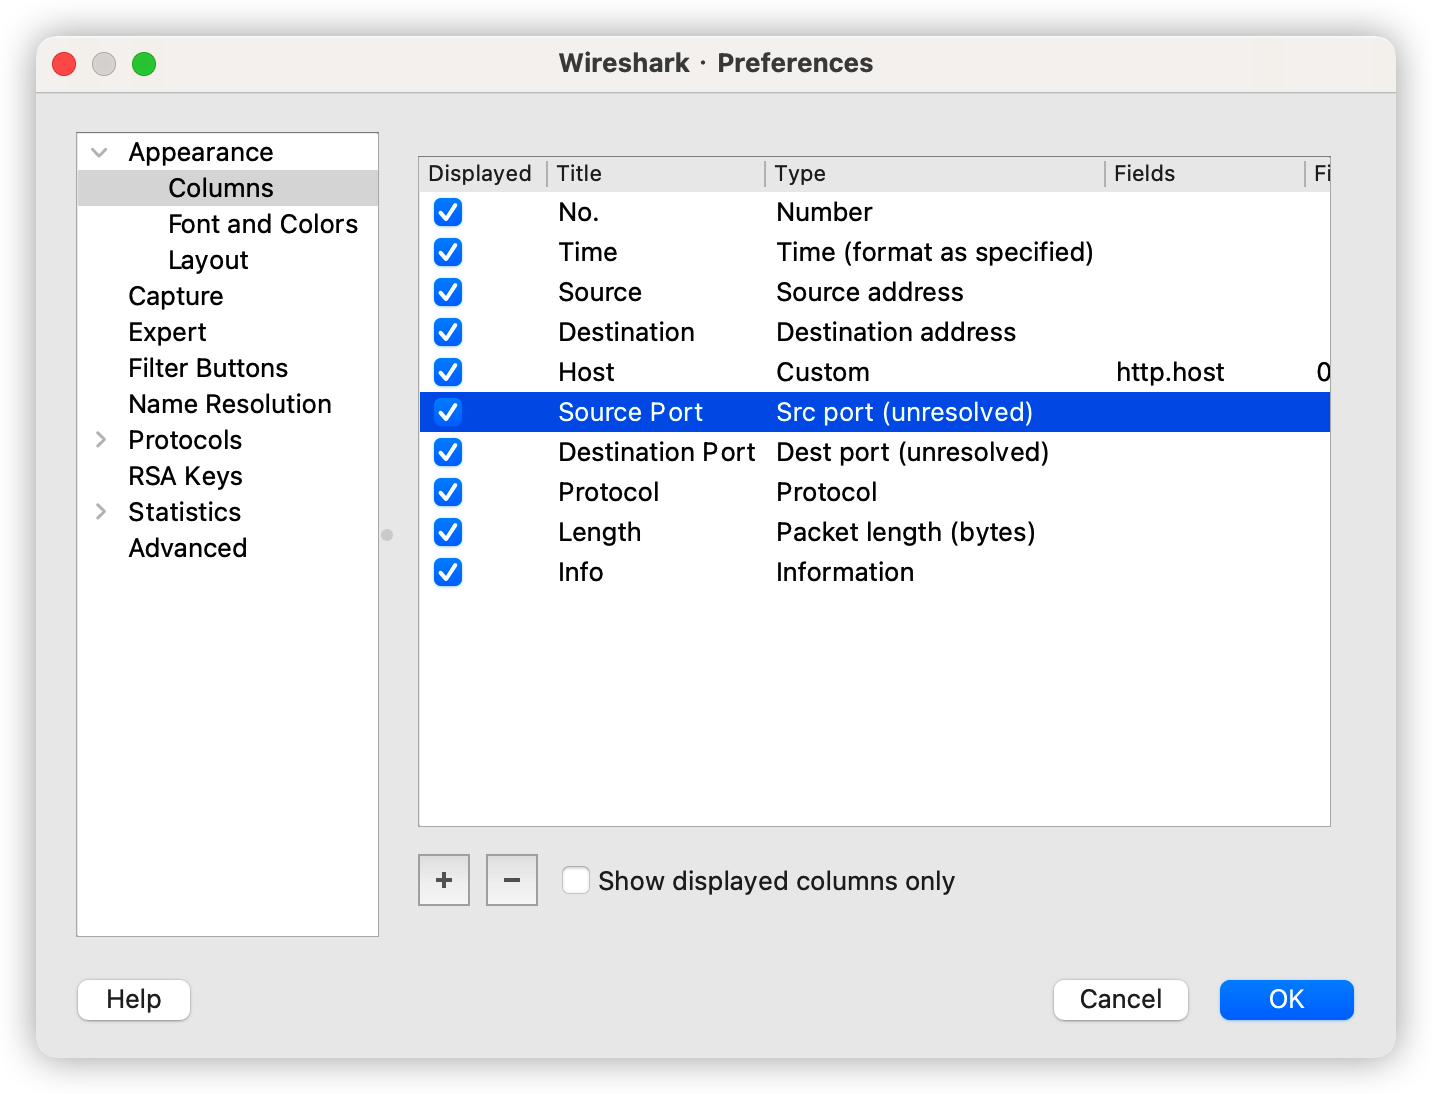Screen dimensions: 1432x1094
Task: Click the 'Source Port' title cell
Action: pos(631,412)
